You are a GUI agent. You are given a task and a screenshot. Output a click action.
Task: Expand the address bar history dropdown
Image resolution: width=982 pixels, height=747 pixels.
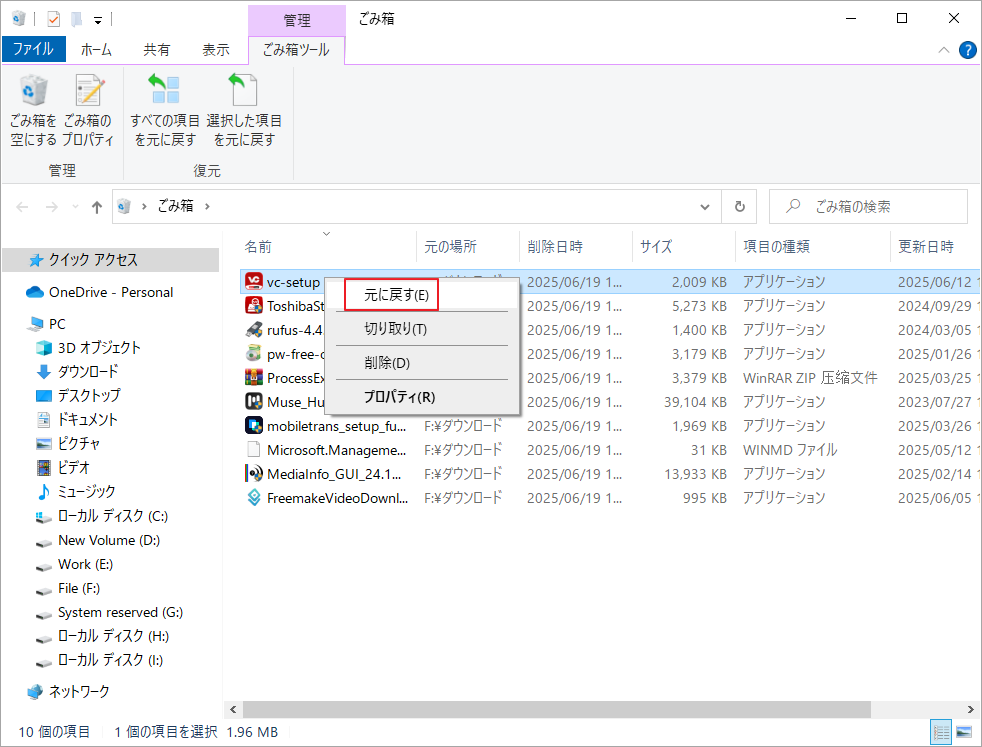(705, 207)
